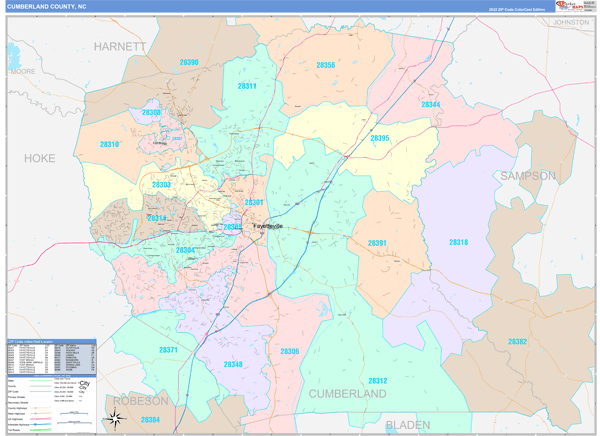The image size is (600, 436).
Task: Click the SAMPSON county label
Action: pos(528,176)
